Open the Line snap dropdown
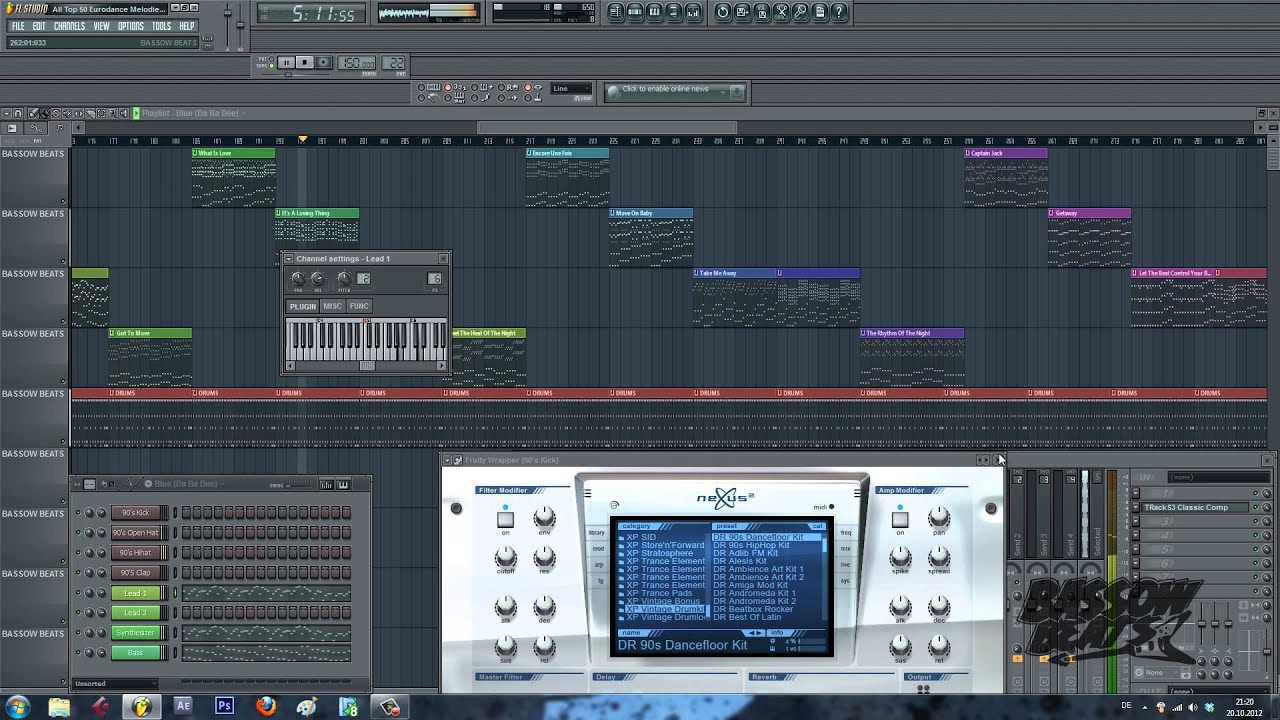 (571, 88)
